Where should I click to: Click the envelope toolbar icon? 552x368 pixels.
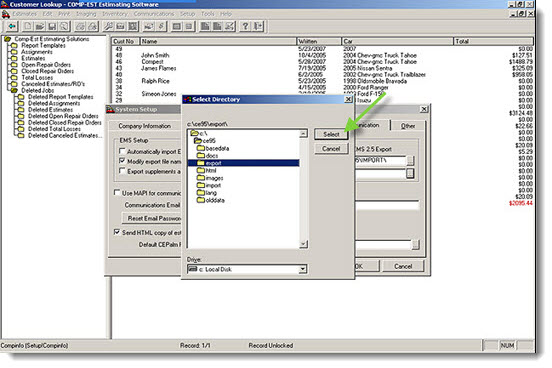[x=120, y=26]
